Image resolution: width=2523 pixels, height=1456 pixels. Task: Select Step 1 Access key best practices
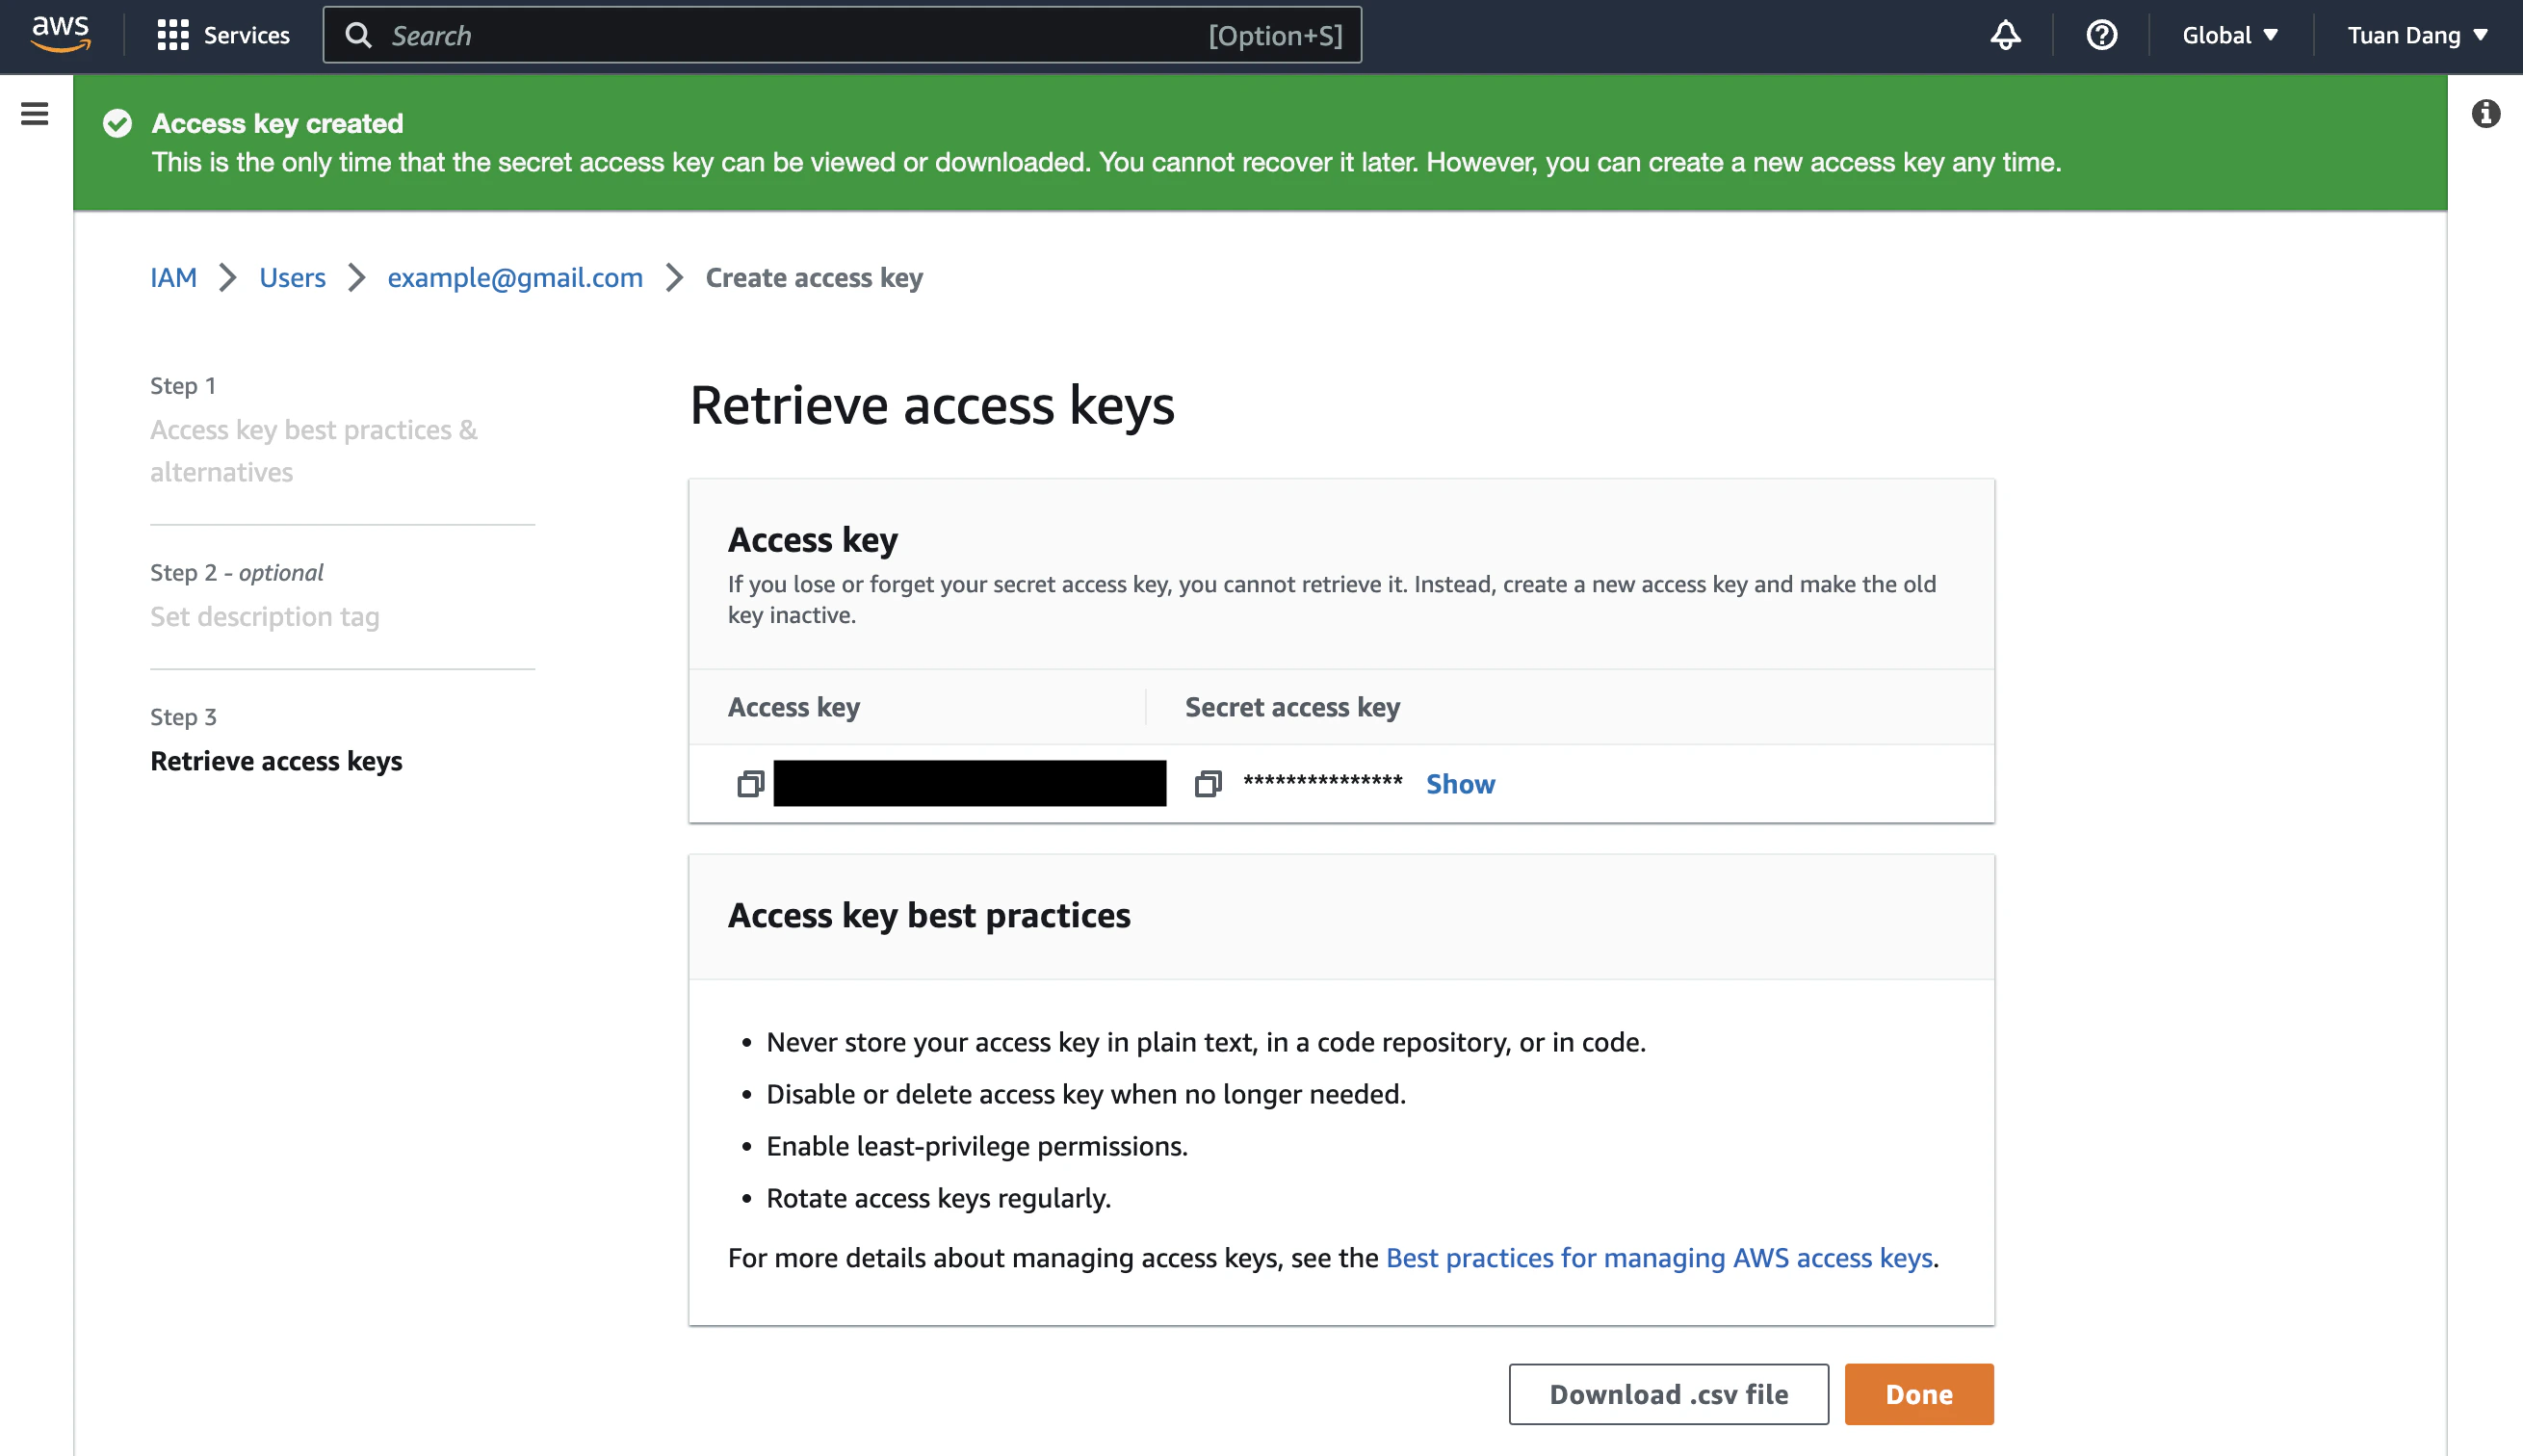pyautogui.click(x=314, y=450)
